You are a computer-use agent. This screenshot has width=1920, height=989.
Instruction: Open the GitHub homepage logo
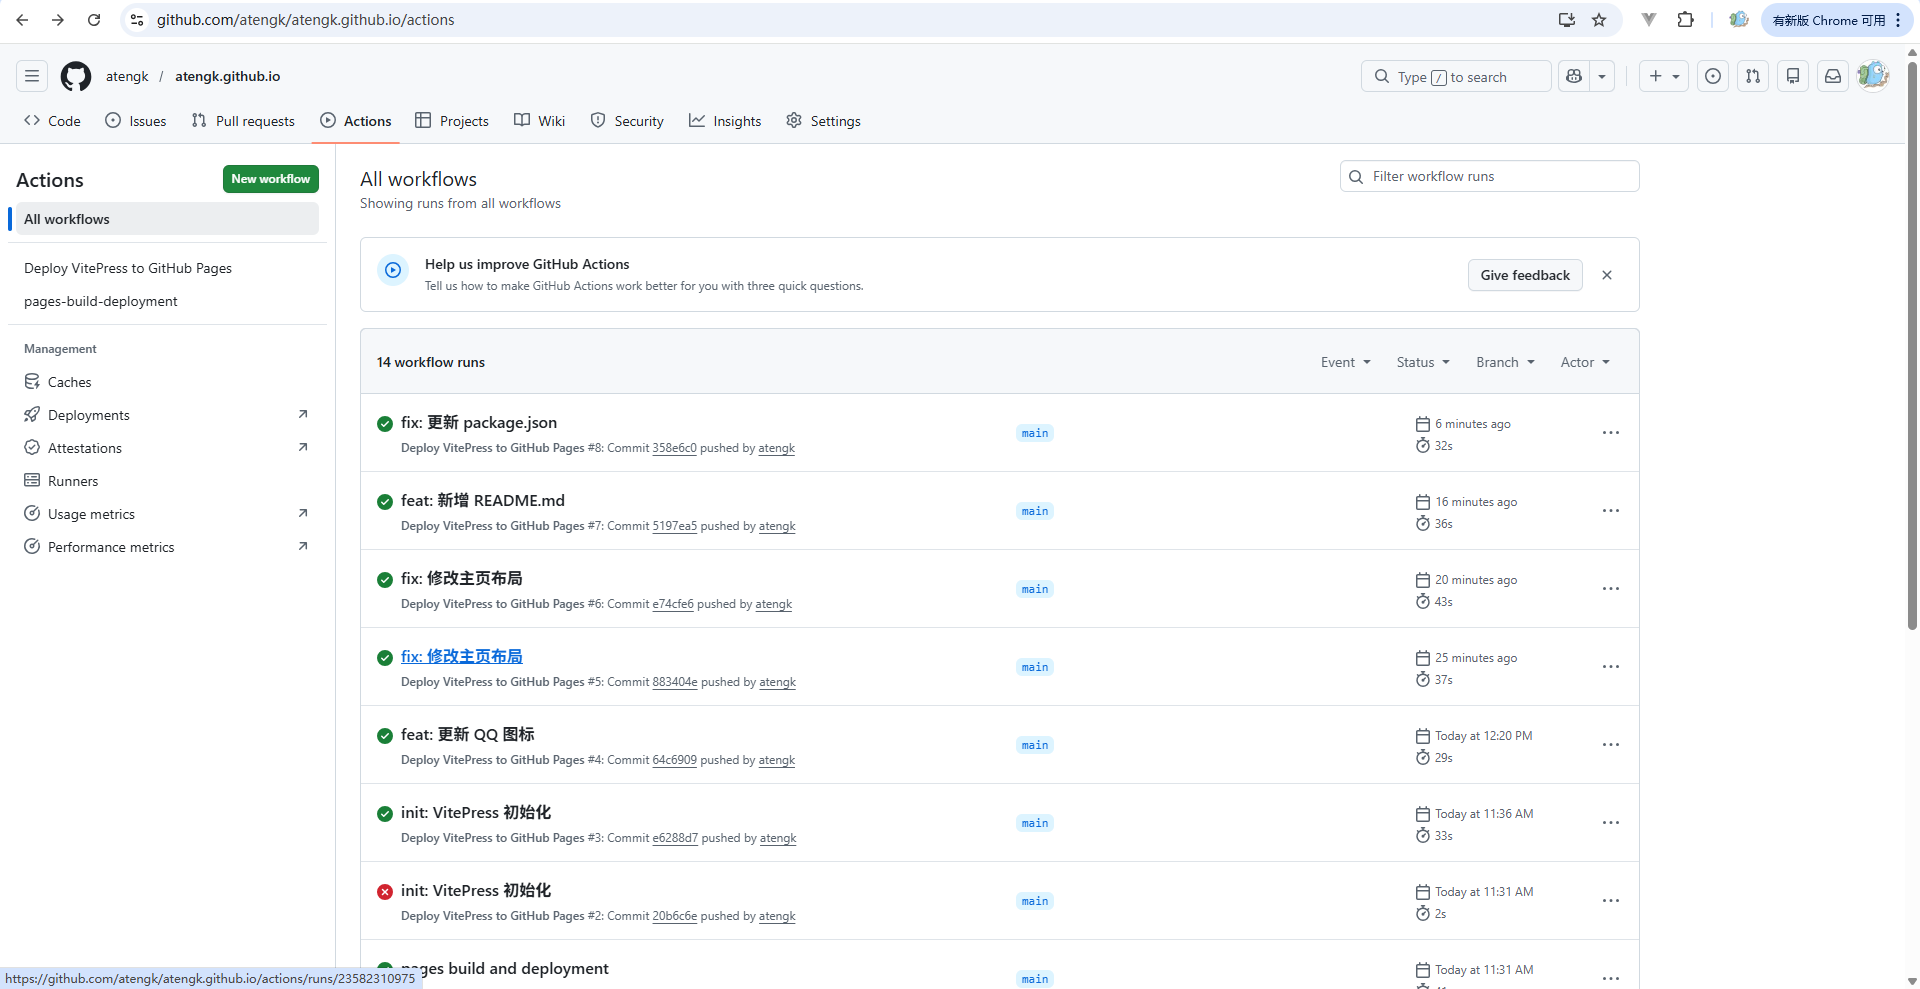(x=76, y=77)
